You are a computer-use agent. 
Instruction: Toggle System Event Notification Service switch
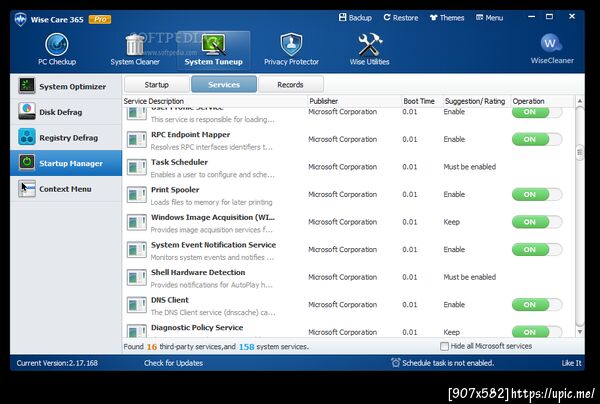coord(537,249)
